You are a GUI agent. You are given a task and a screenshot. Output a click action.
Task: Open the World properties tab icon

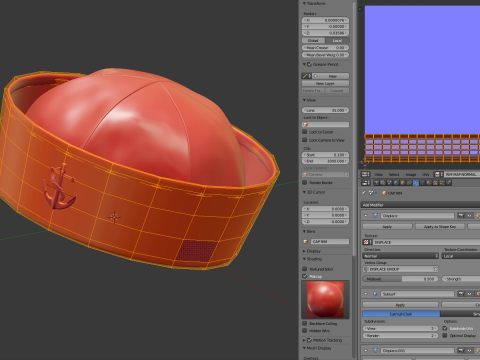point(396,183)
